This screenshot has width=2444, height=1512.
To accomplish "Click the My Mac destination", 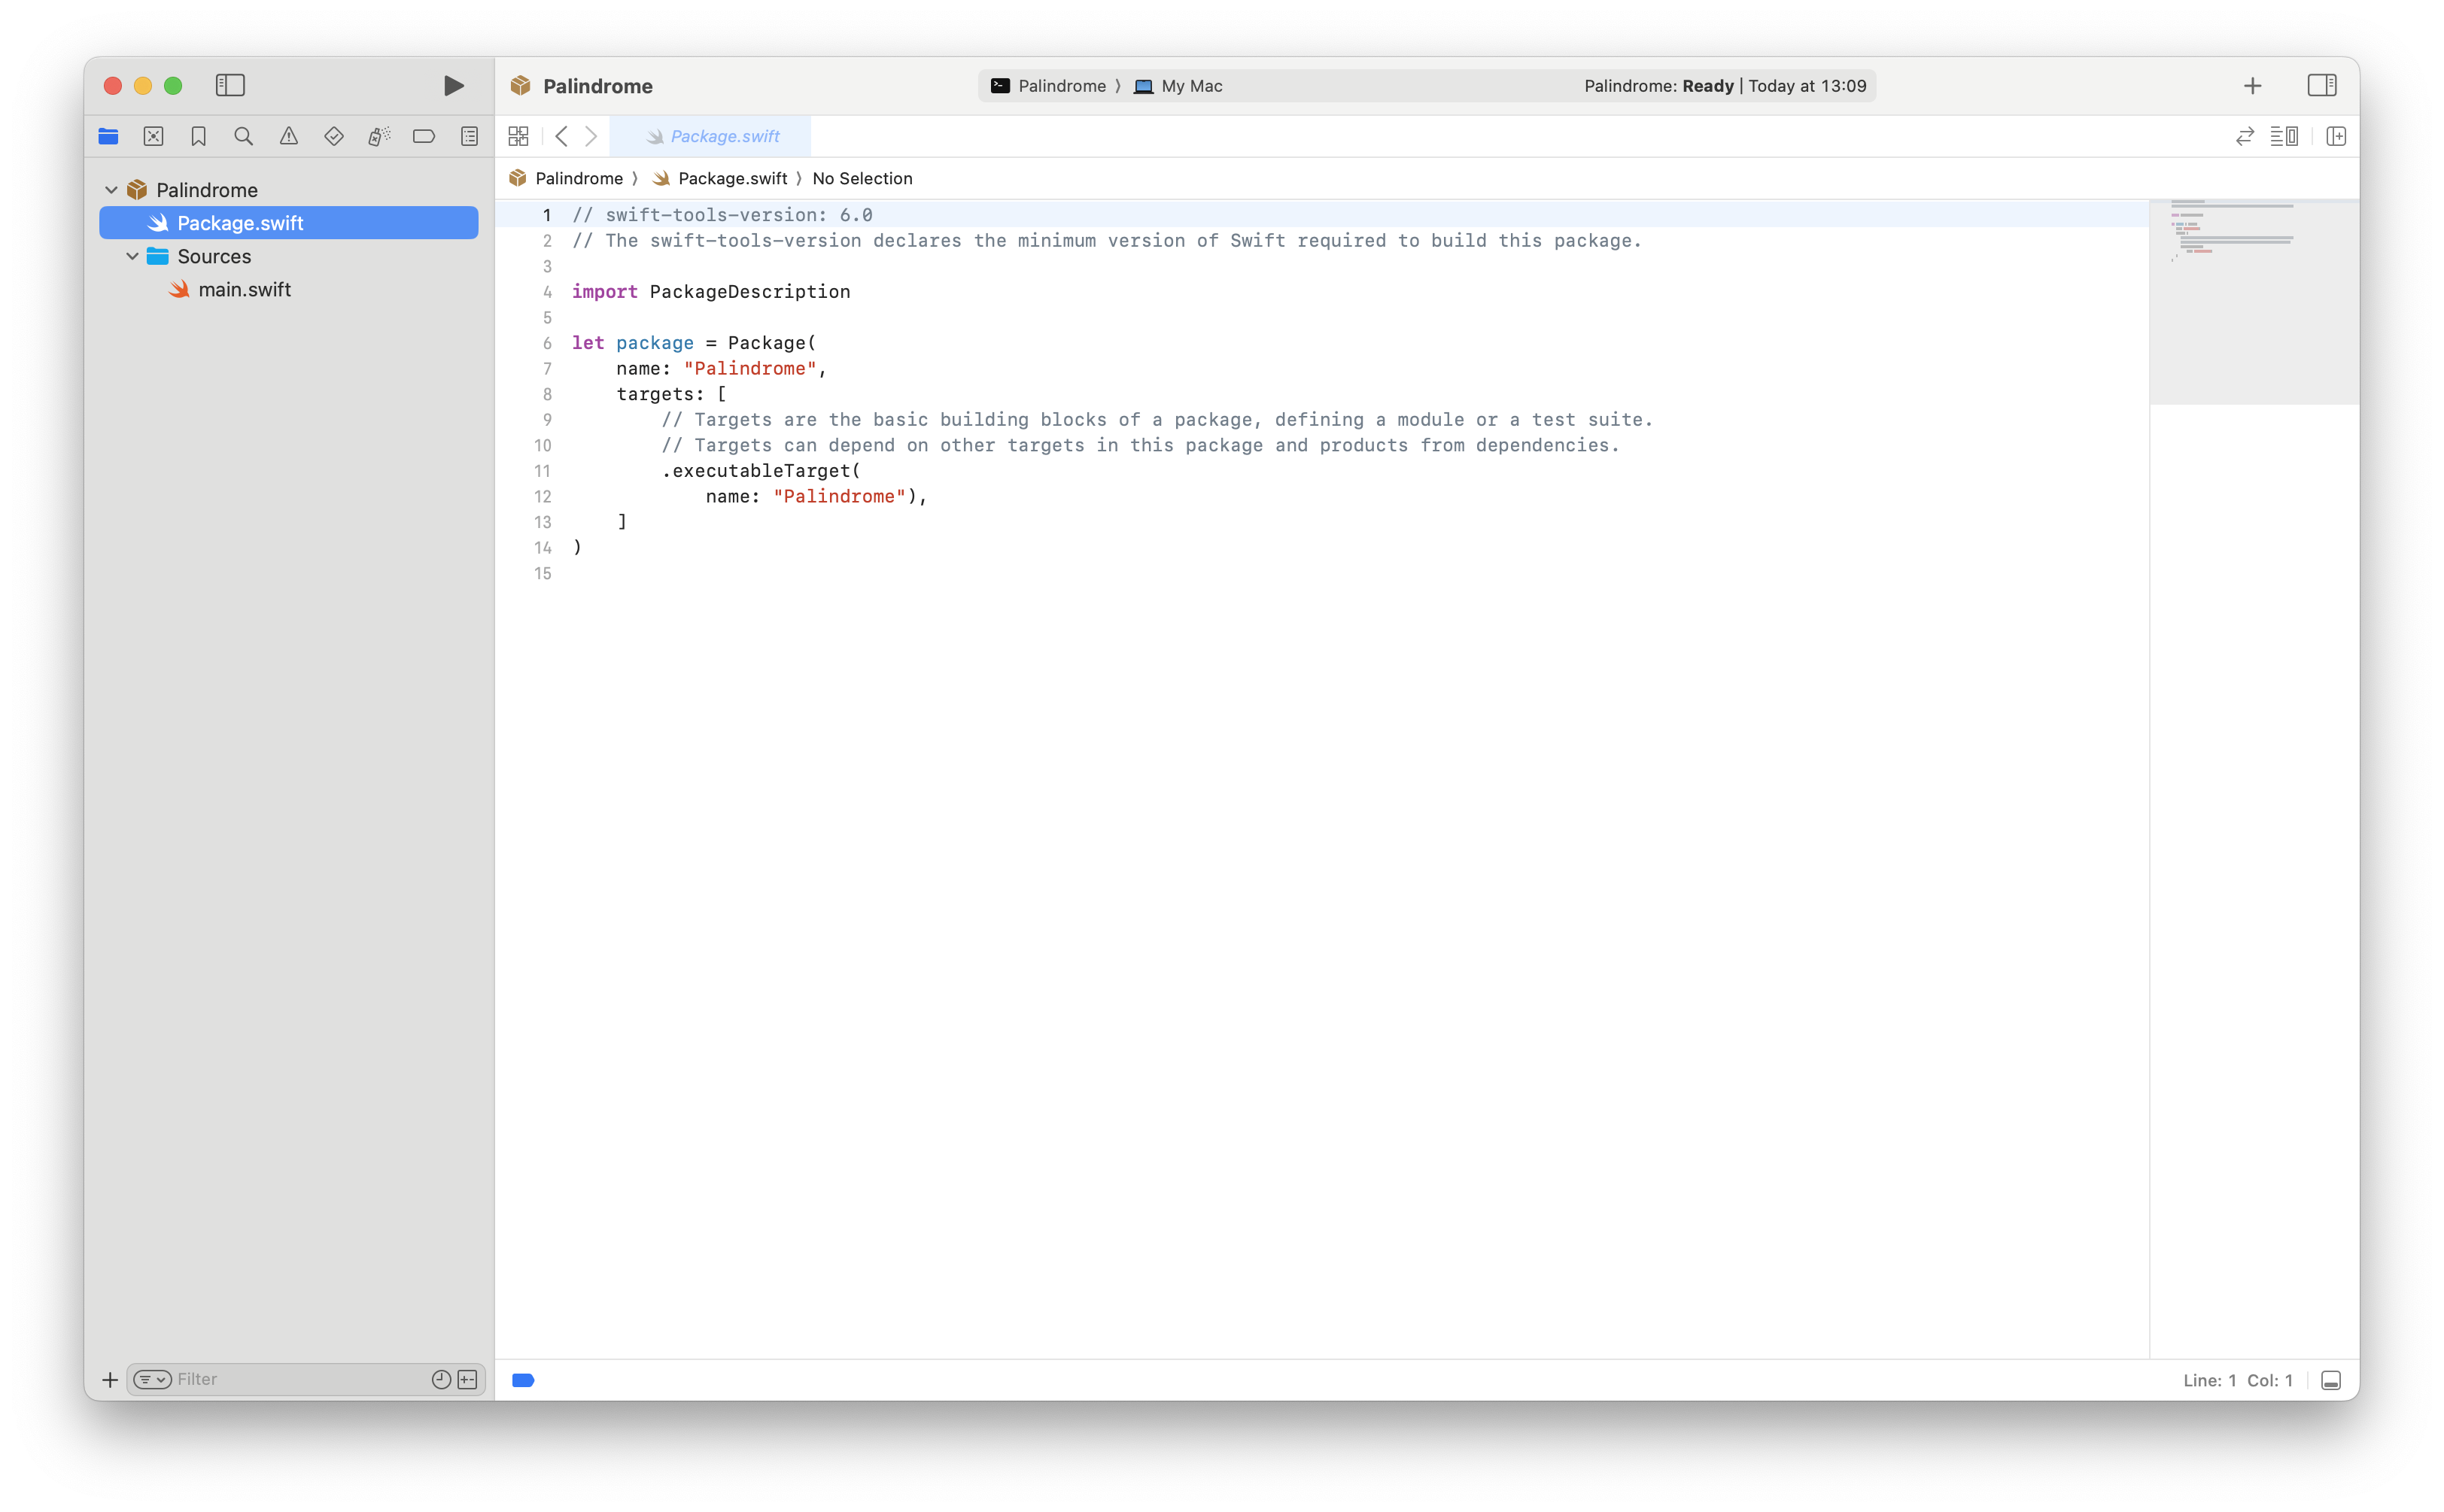I will (x=1190, y=86).
